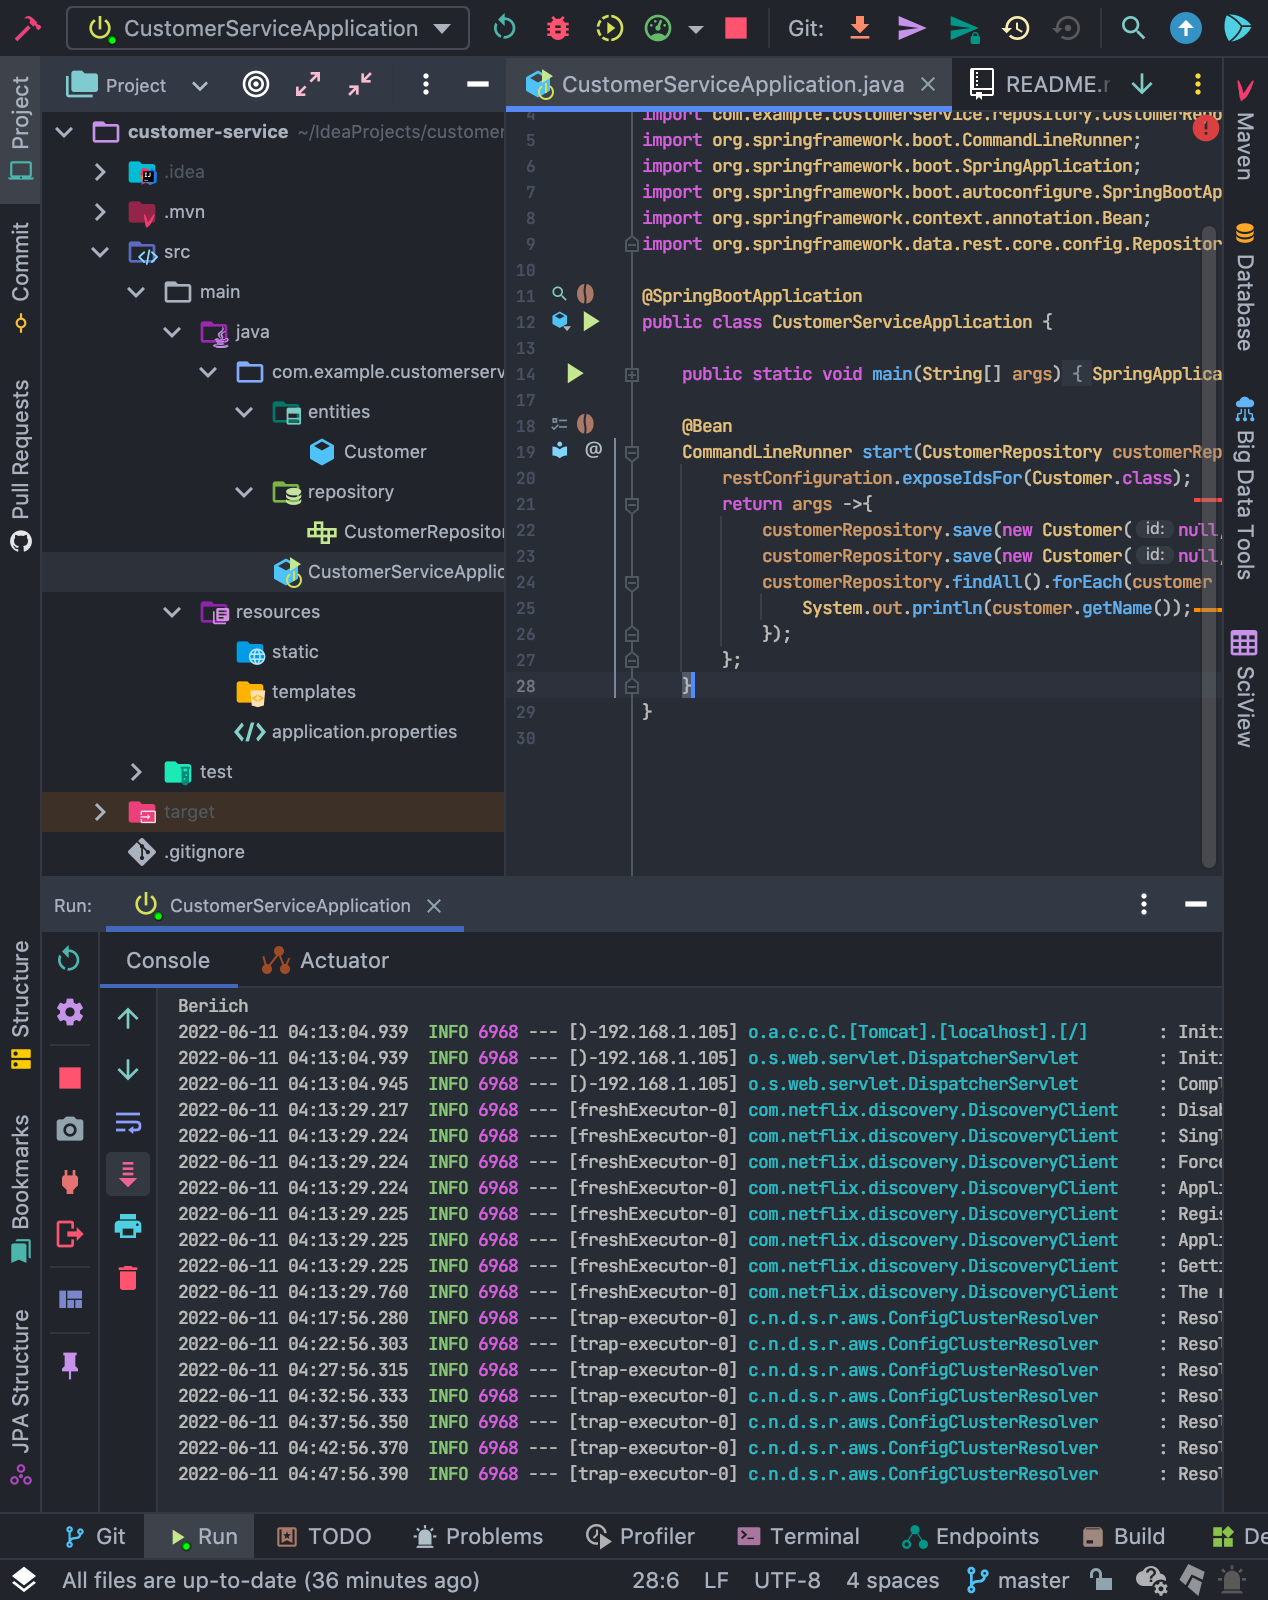Screen dimensions: 1268x1600
Task: Toggle the read-only lock in status bar
Action: point(1101,1580)
